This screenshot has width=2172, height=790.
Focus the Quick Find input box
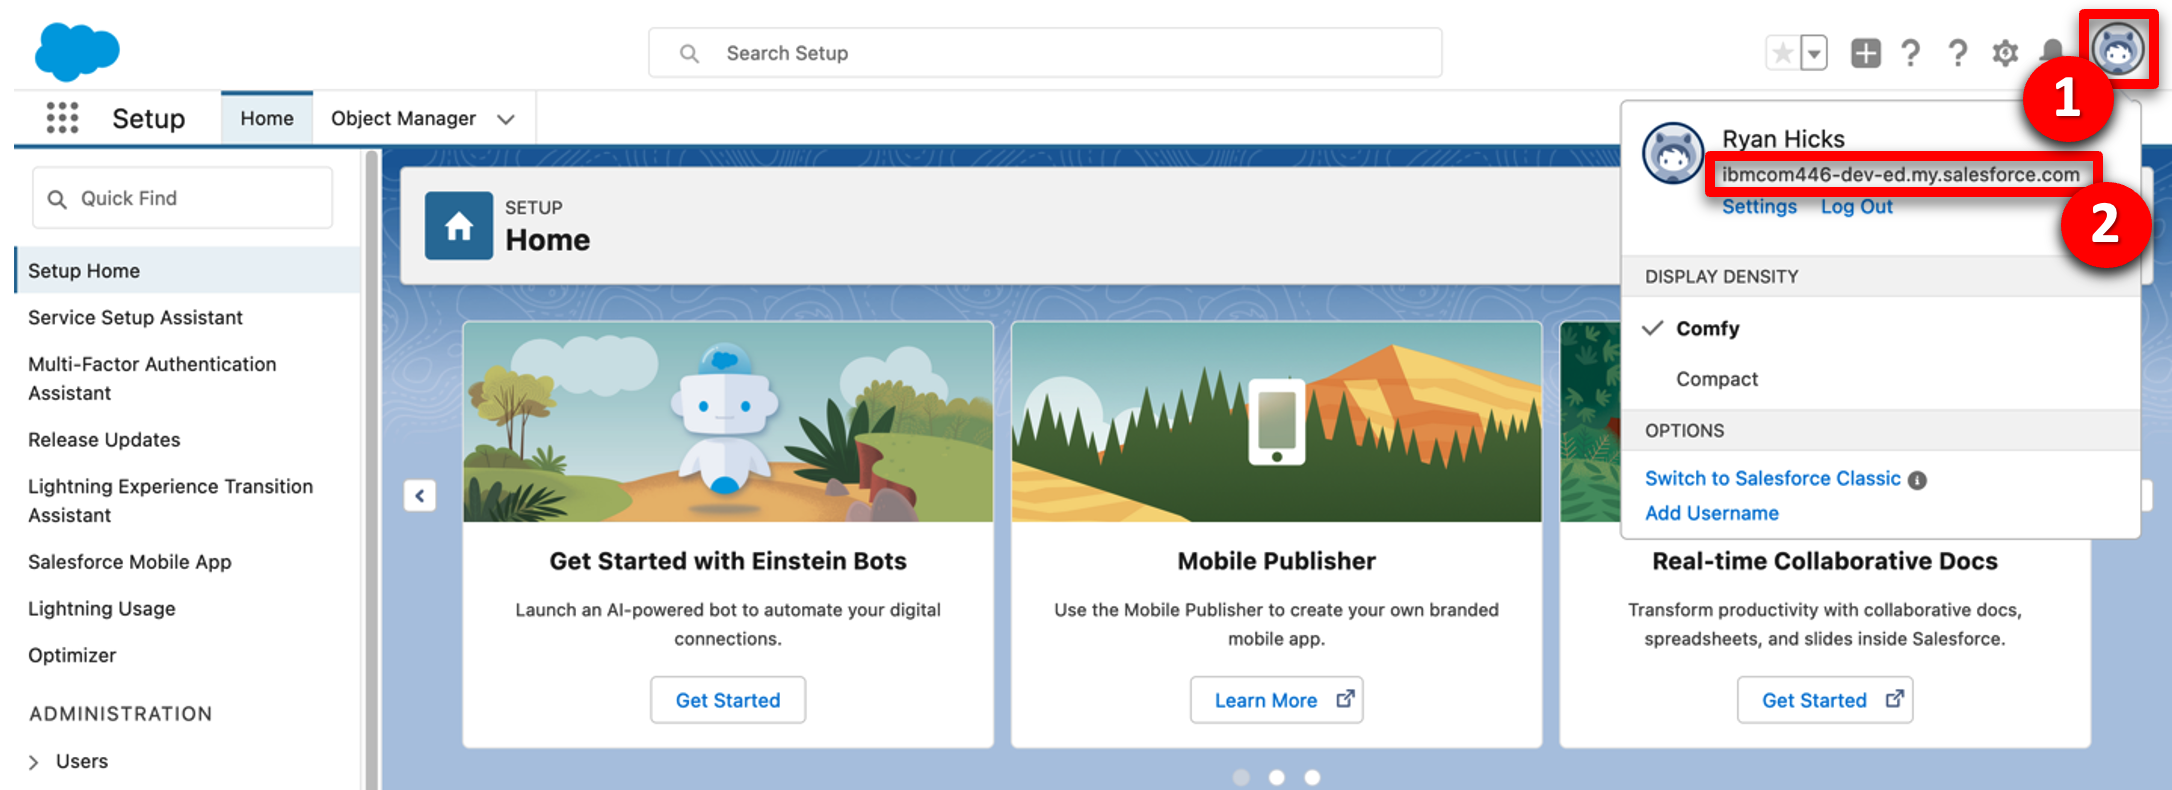(x=183, y=198)
